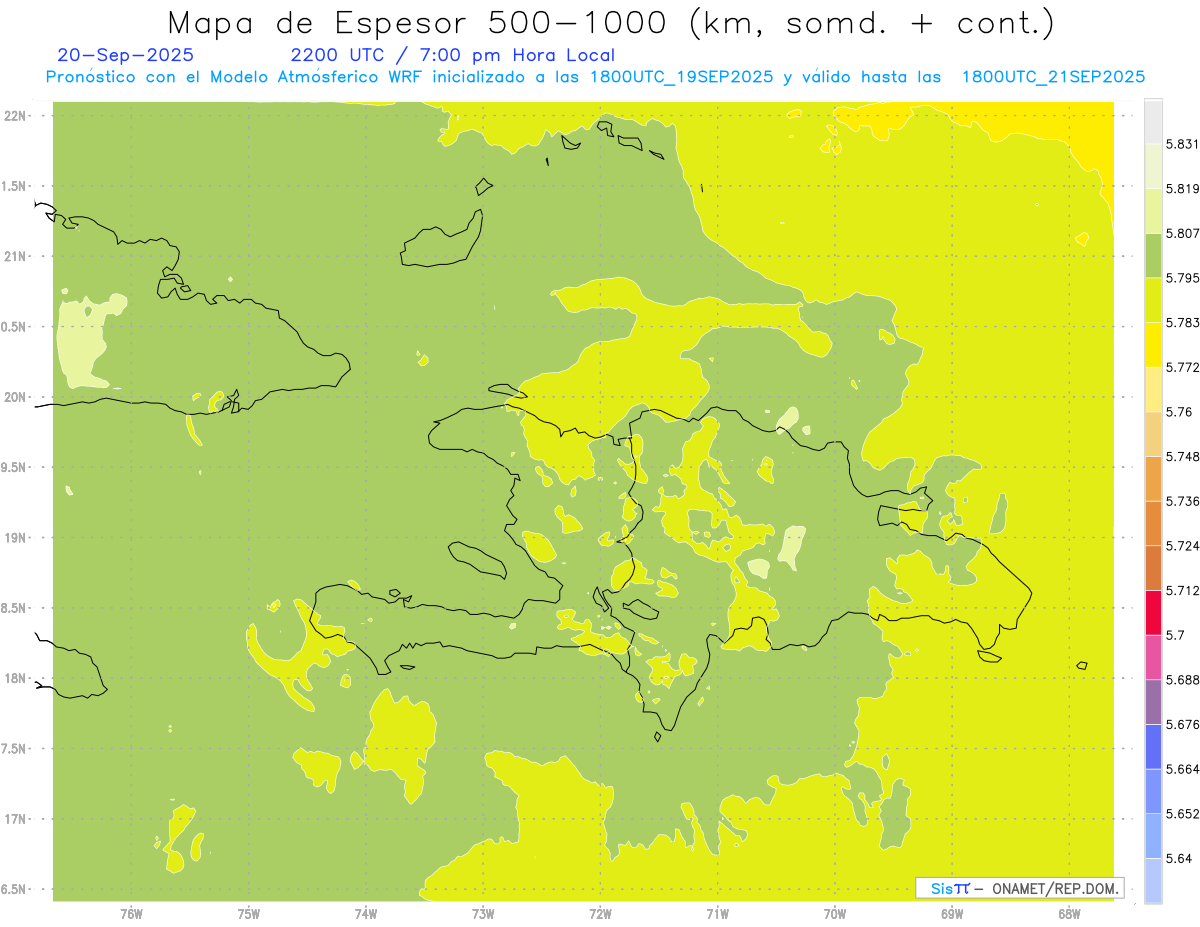
Task: Select the bright yellow legend swatch below 5.783
Action: click(x=1153, y=345)
